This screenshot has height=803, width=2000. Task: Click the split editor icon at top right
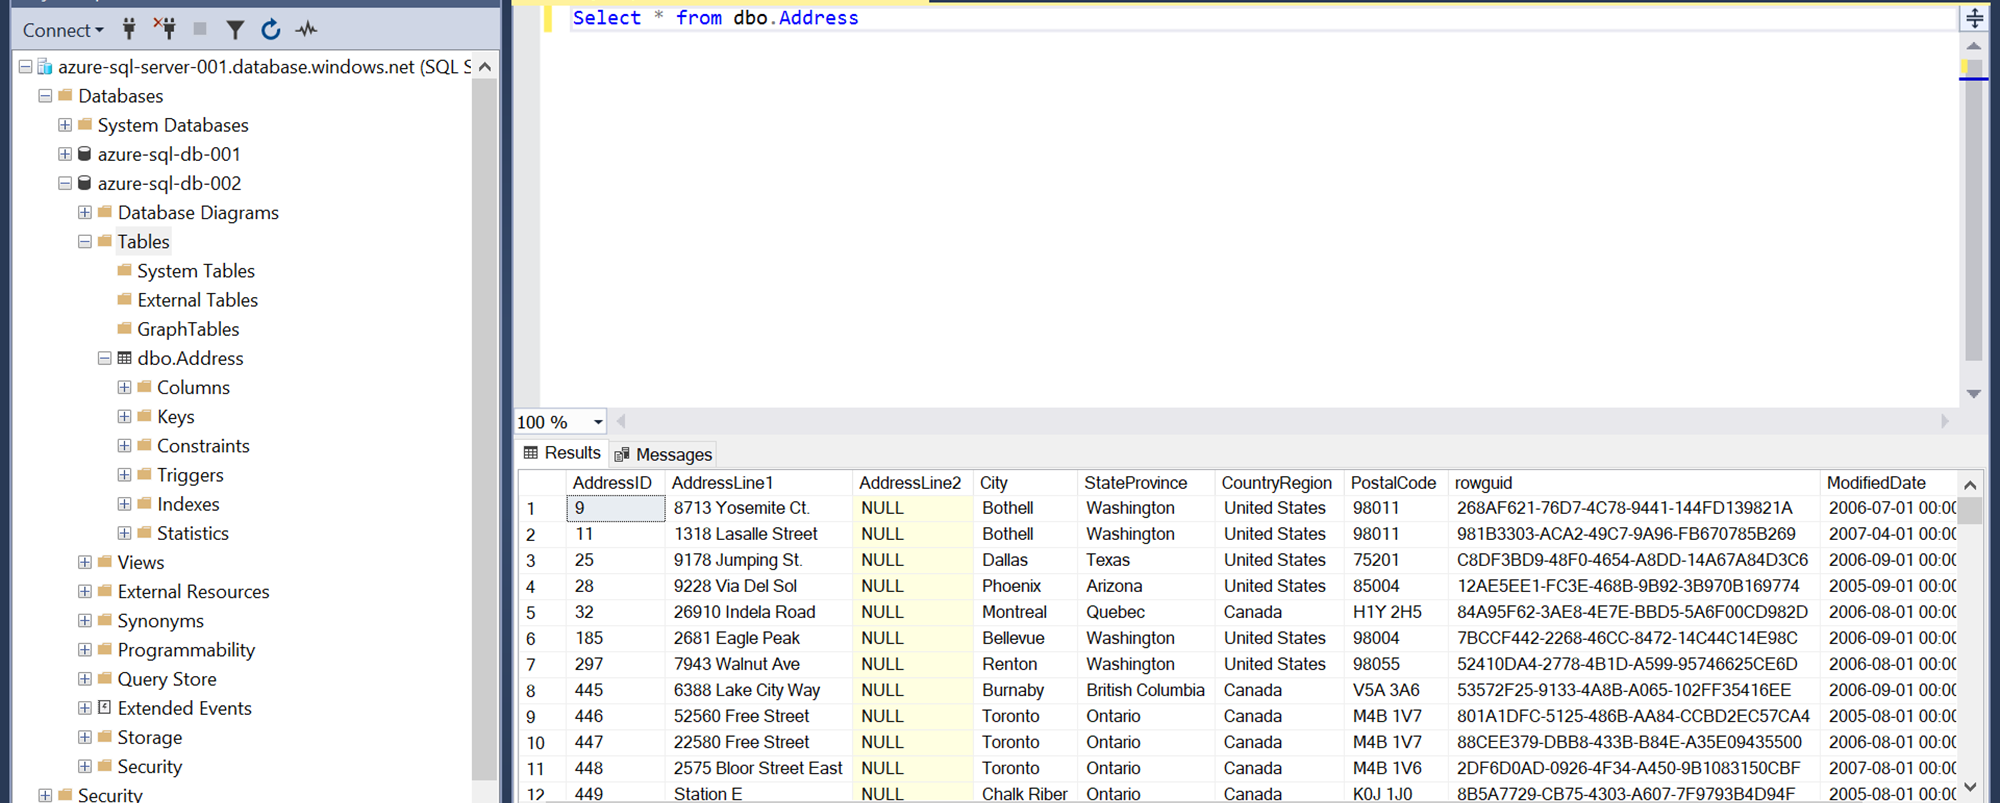pyautogui.click(x=1974, y=18)
